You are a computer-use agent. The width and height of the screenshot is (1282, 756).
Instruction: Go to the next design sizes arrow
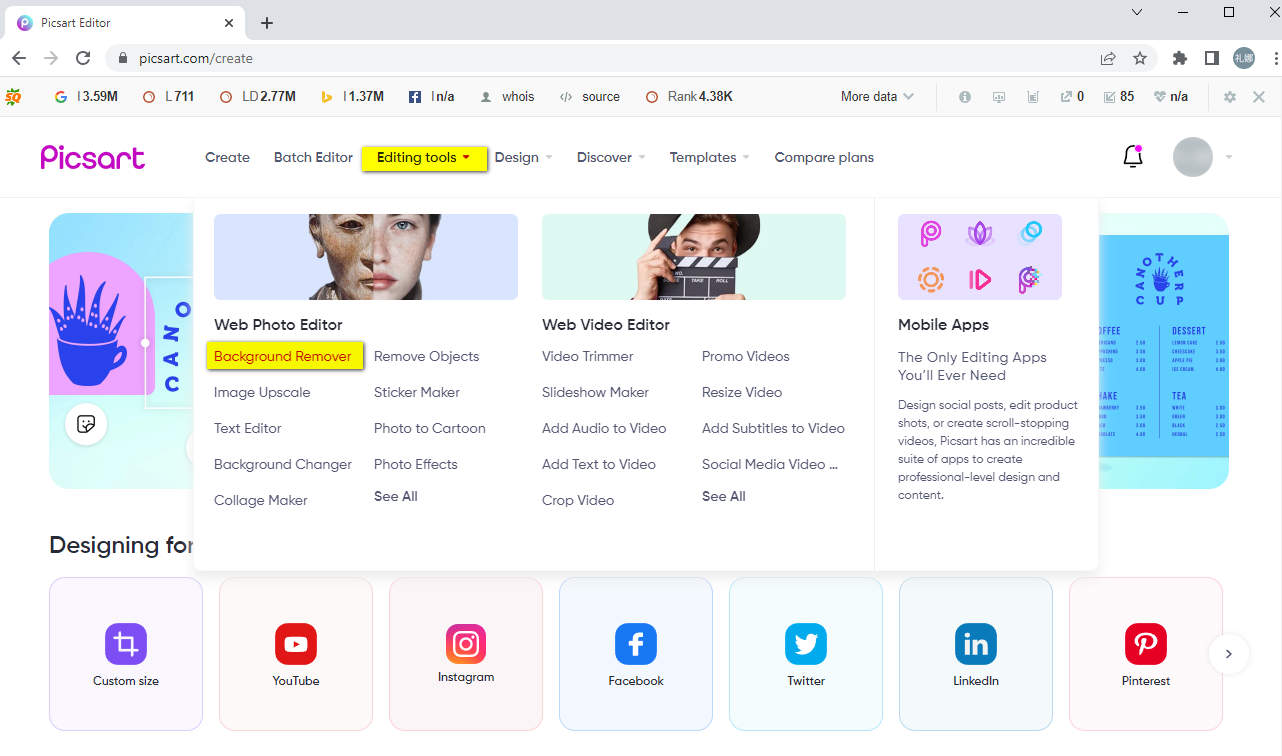coord(1229,654)
